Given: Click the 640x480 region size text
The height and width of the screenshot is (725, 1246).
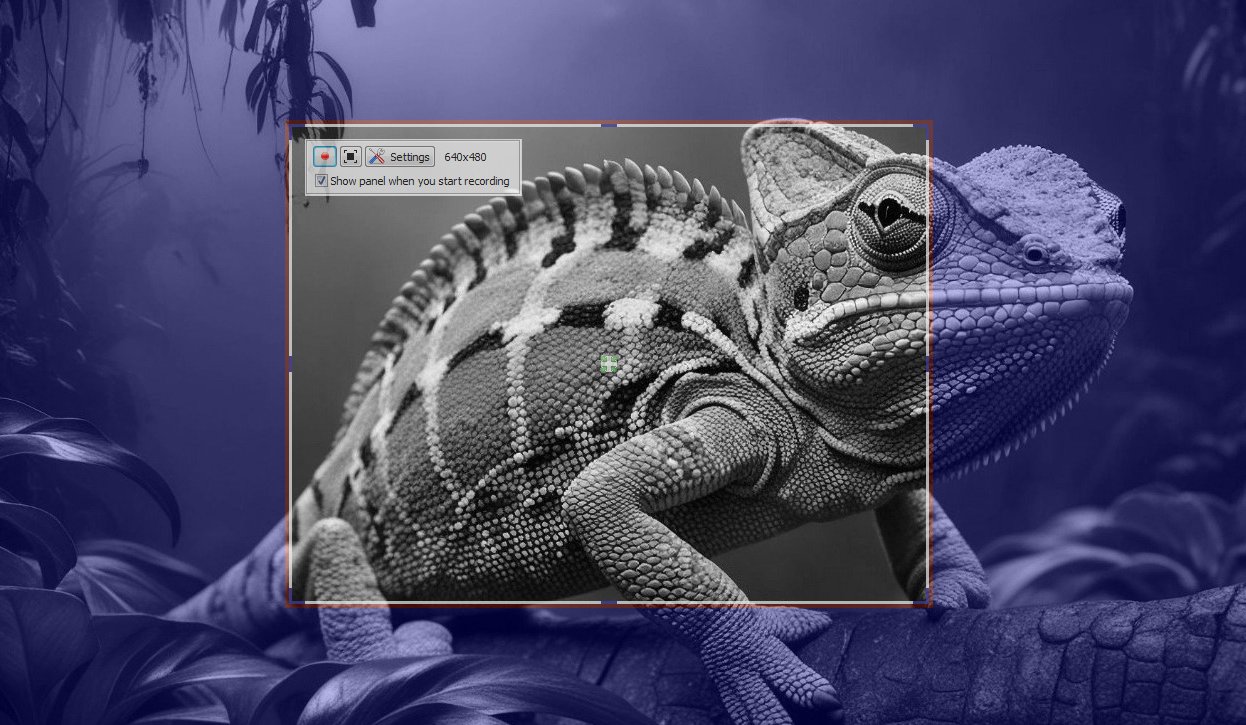Looking at the screenshot, I should point(465,157).
